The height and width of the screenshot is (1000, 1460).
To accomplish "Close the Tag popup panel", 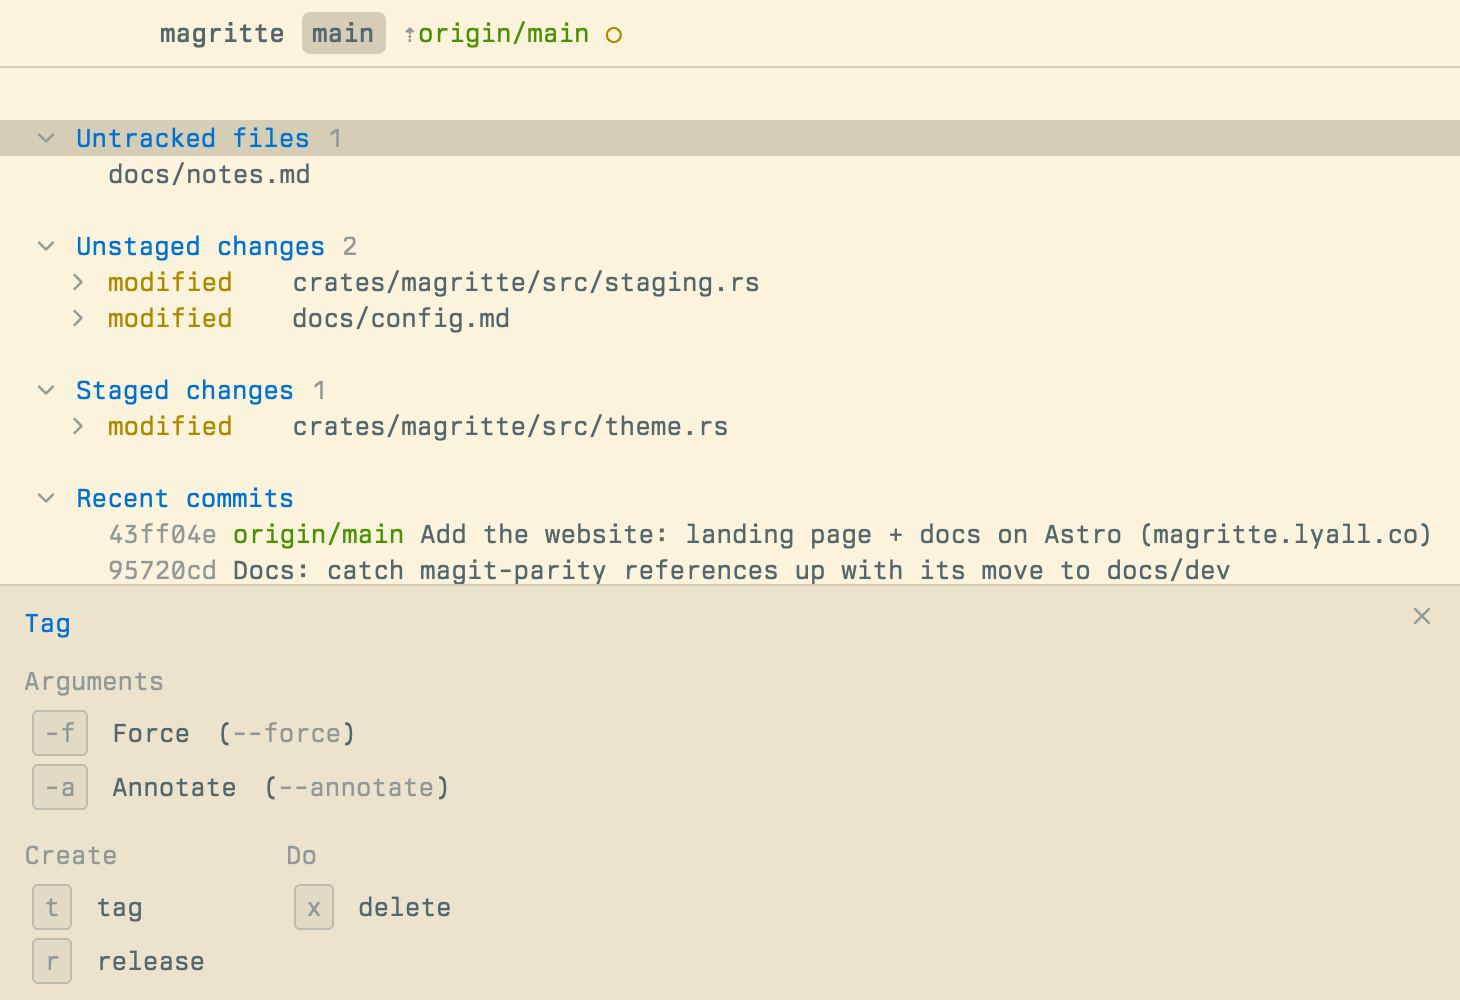I will click(x=1421, y=616).
